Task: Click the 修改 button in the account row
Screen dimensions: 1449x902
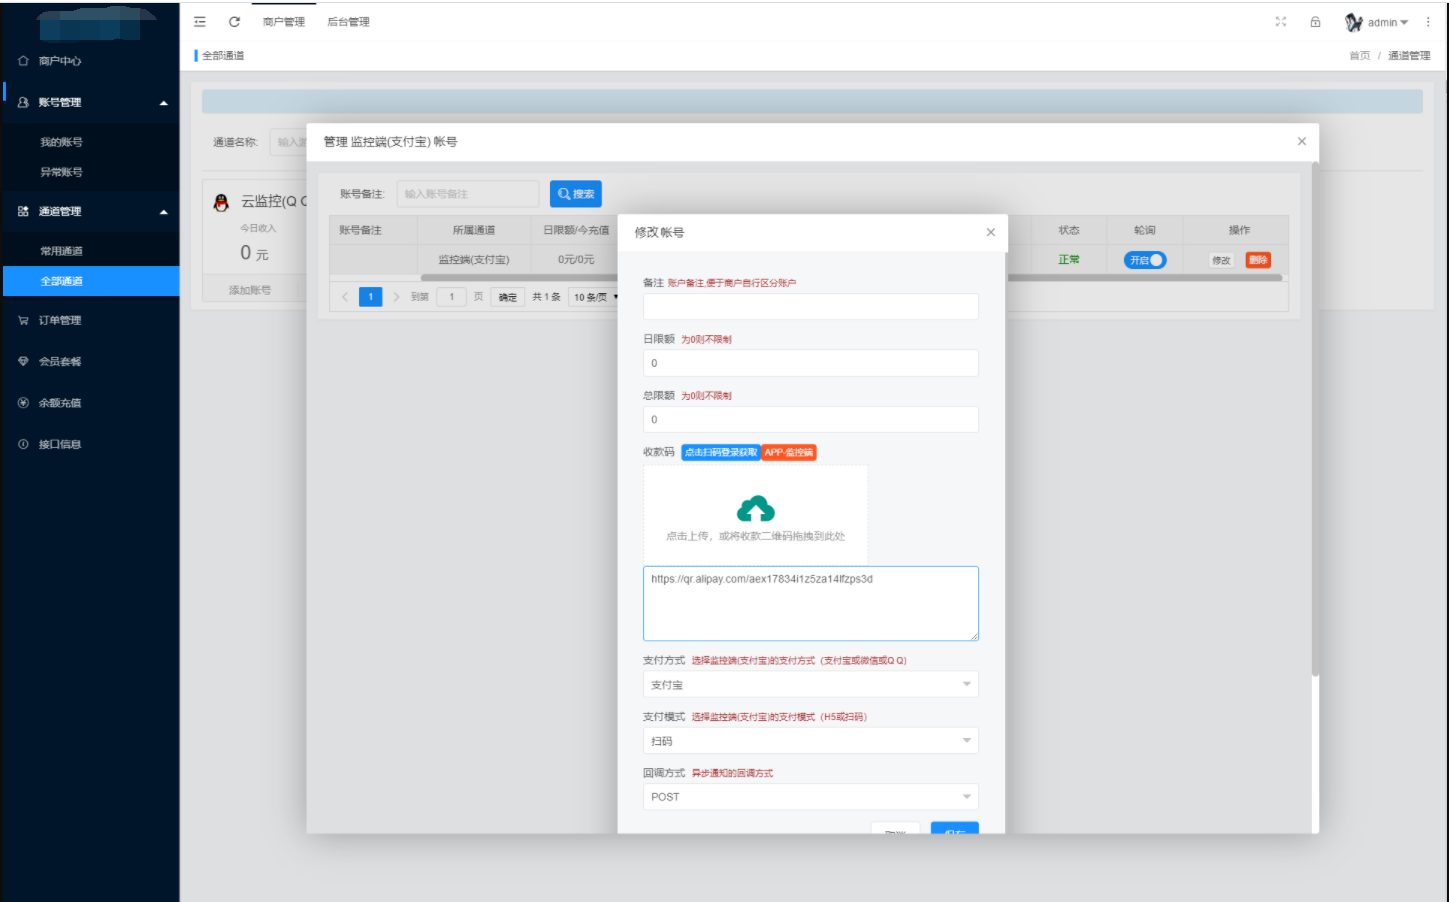Action: 1221,260
